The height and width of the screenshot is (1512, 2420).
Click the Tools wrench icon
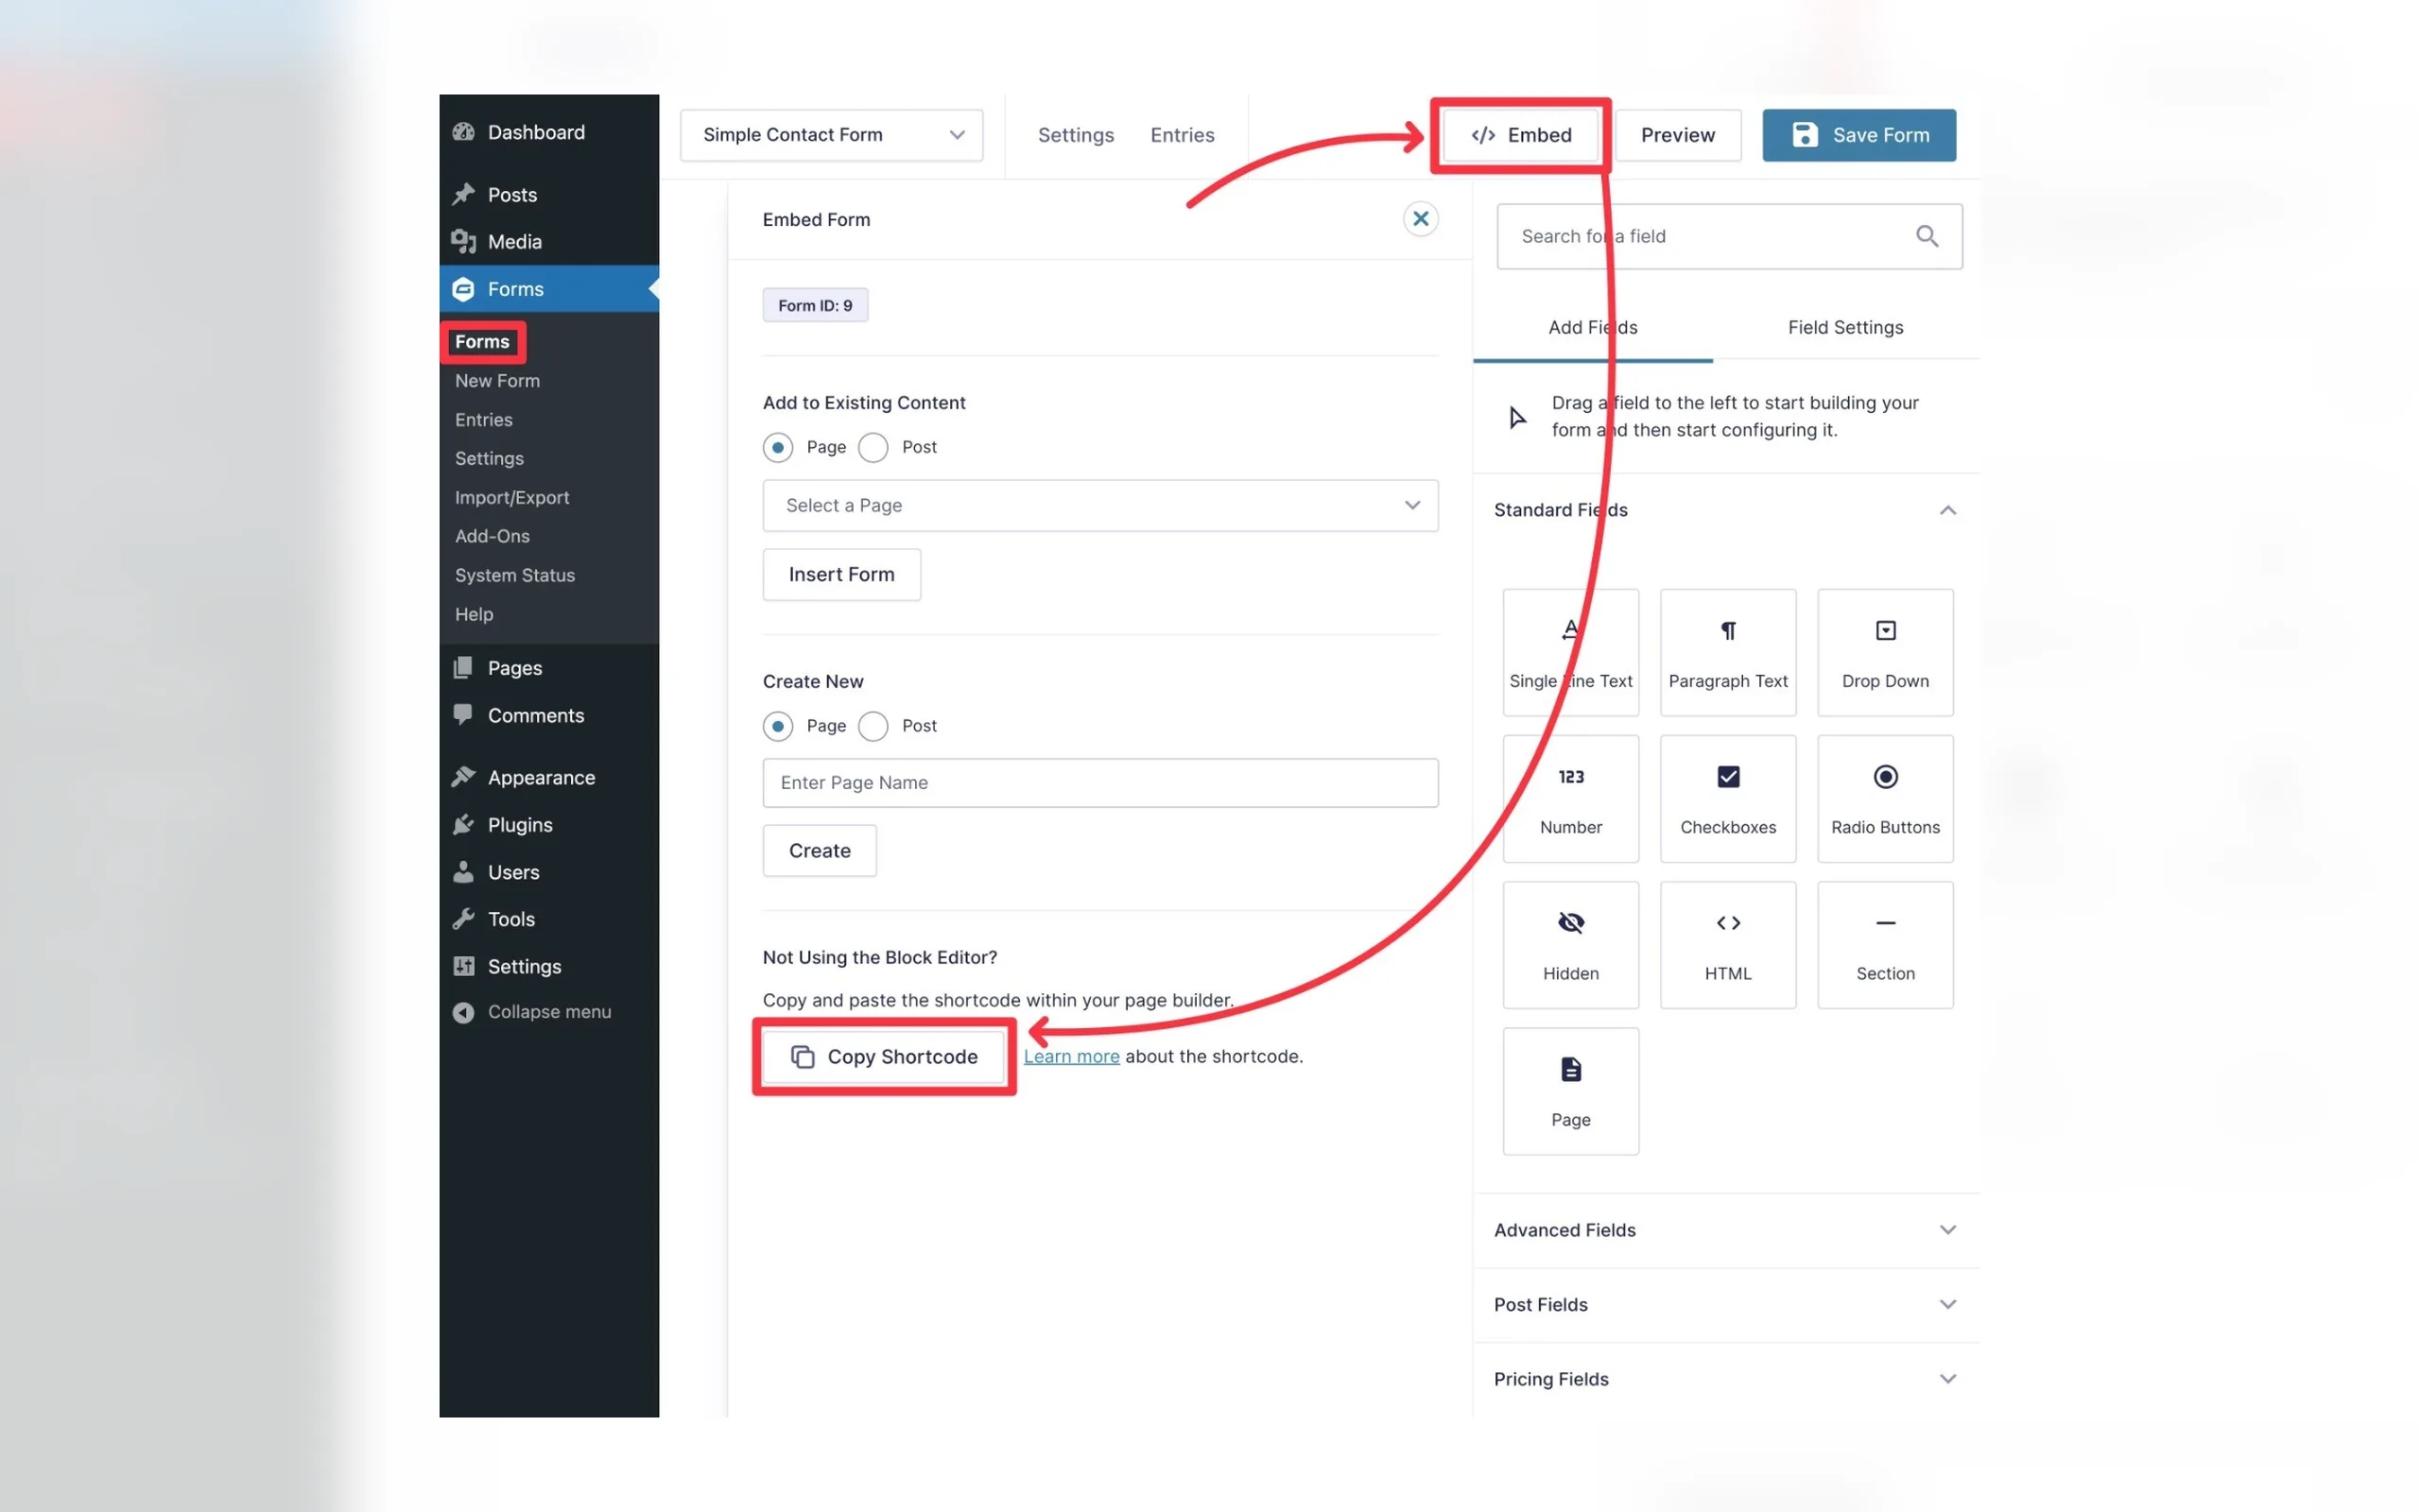[x=463, y=919]
